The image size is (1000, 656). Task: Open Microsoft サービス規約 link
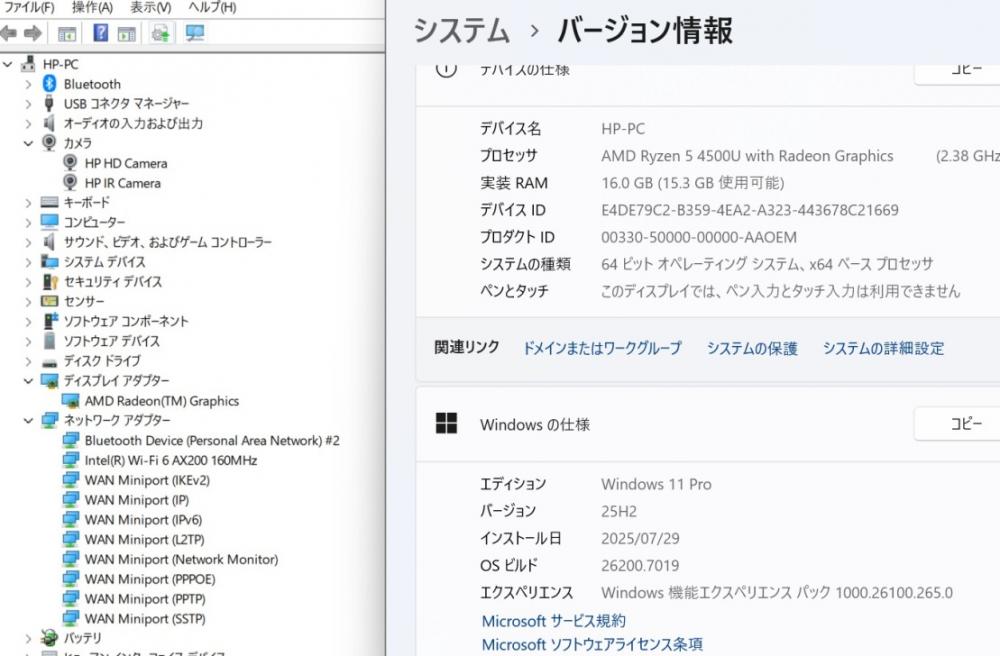point(554,621)
